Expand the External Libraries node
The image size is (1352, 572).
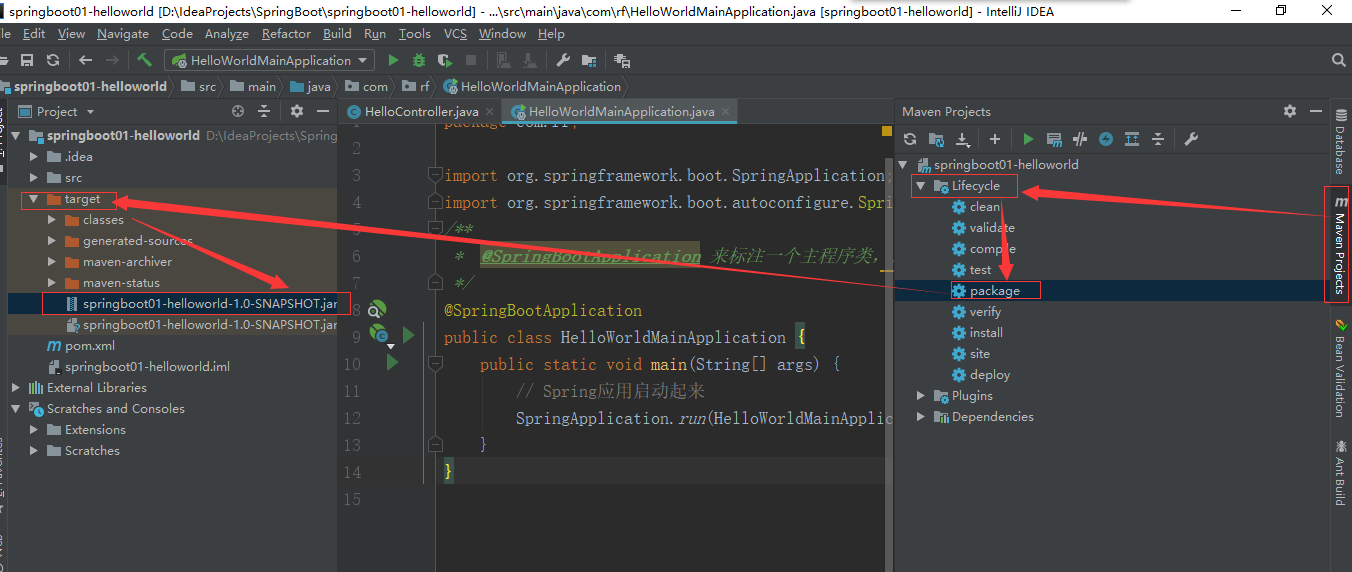click(16, 388)
